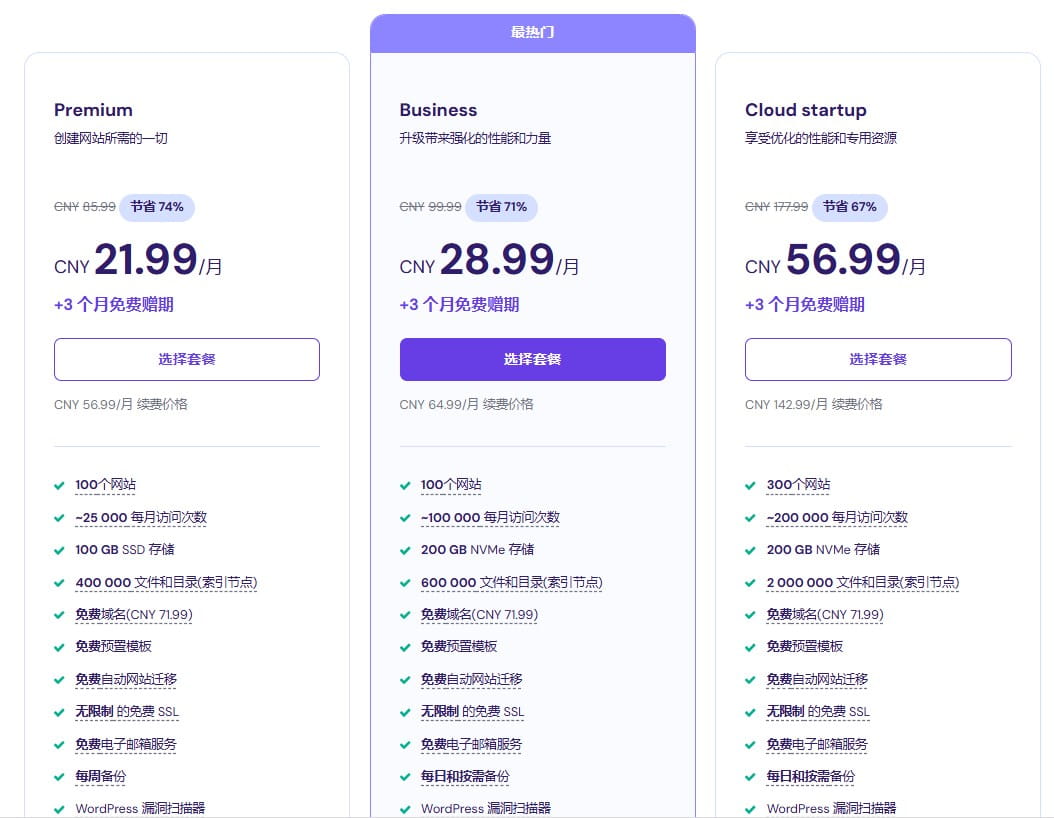
Task: Open Premium's 400 000 文件和目录 tooltip link
Action: click(166, 582)
